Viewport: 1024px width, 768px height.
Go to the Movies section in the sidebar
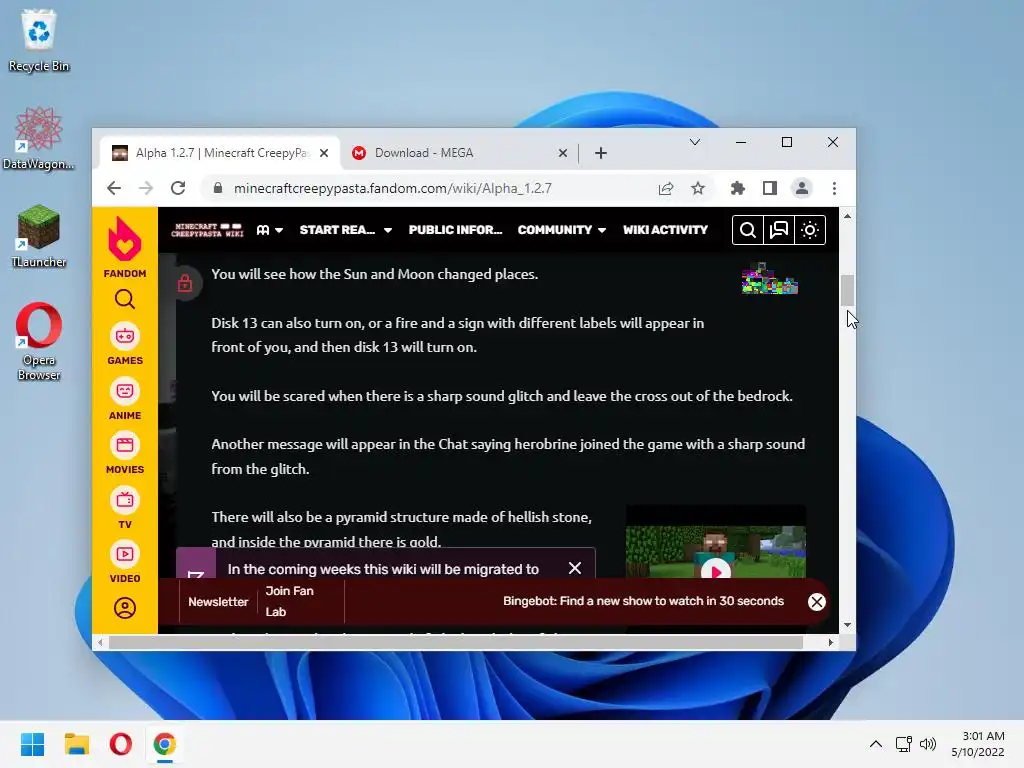click(x=125, y=453)
